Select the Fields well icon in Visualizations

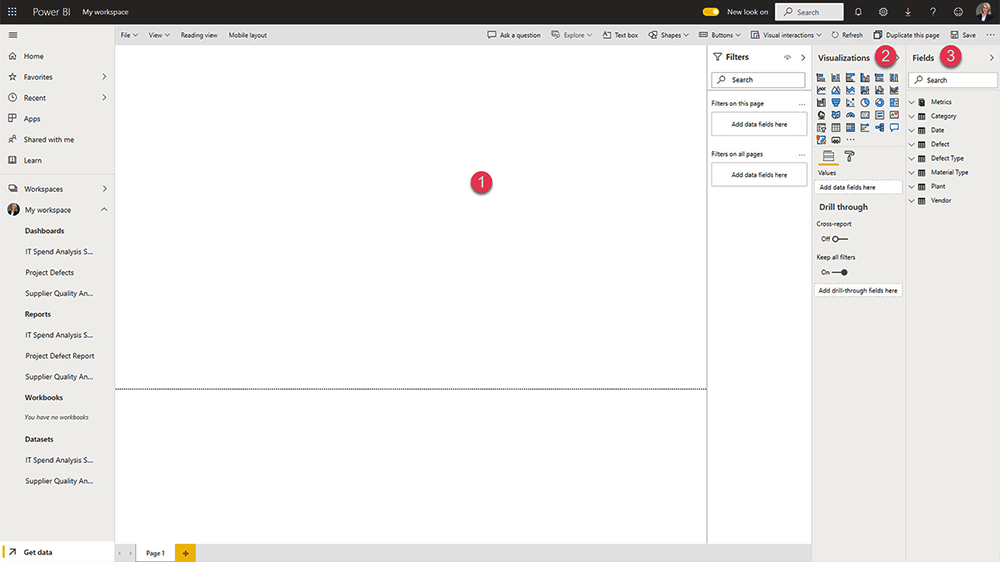click(x=828, y=156)
